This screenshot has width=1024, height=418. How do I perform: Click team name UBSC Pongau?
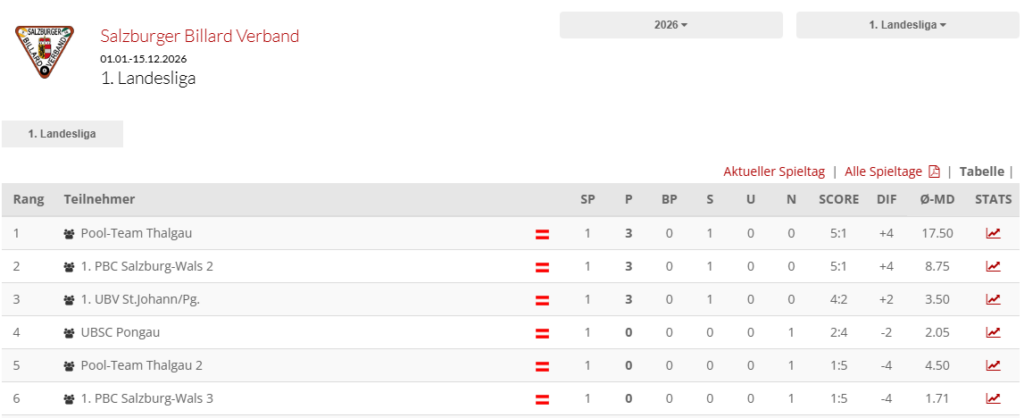(120, 332)
